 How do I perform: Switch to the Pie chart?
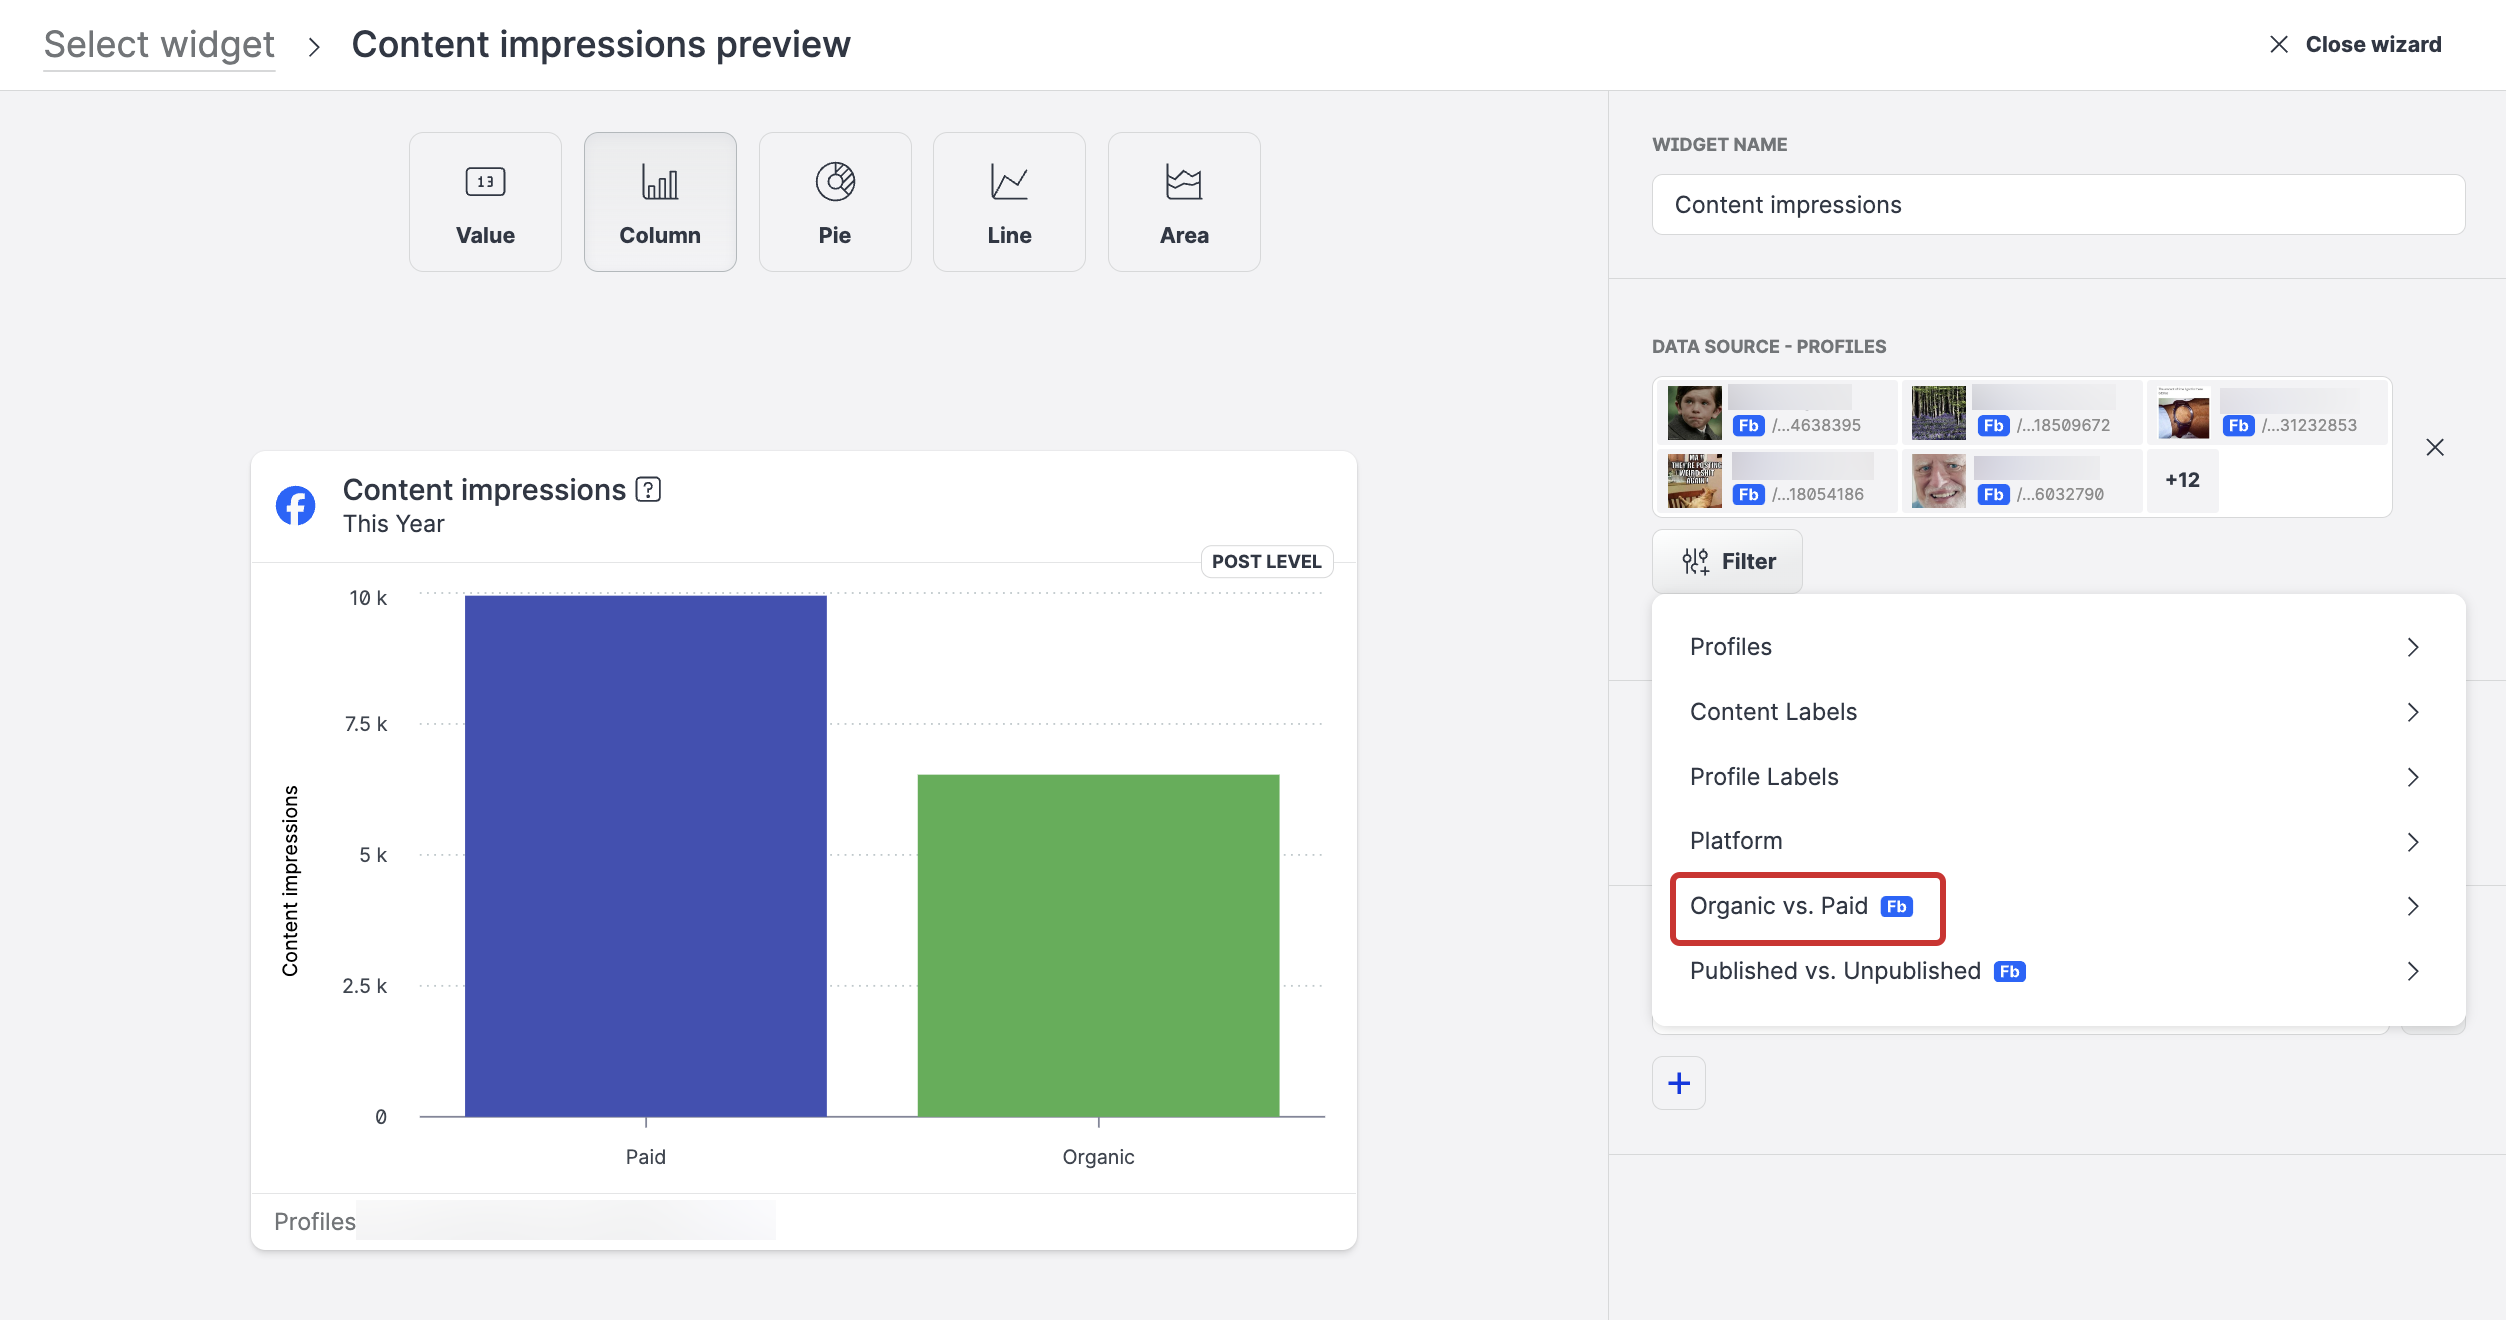click(835, 202)
